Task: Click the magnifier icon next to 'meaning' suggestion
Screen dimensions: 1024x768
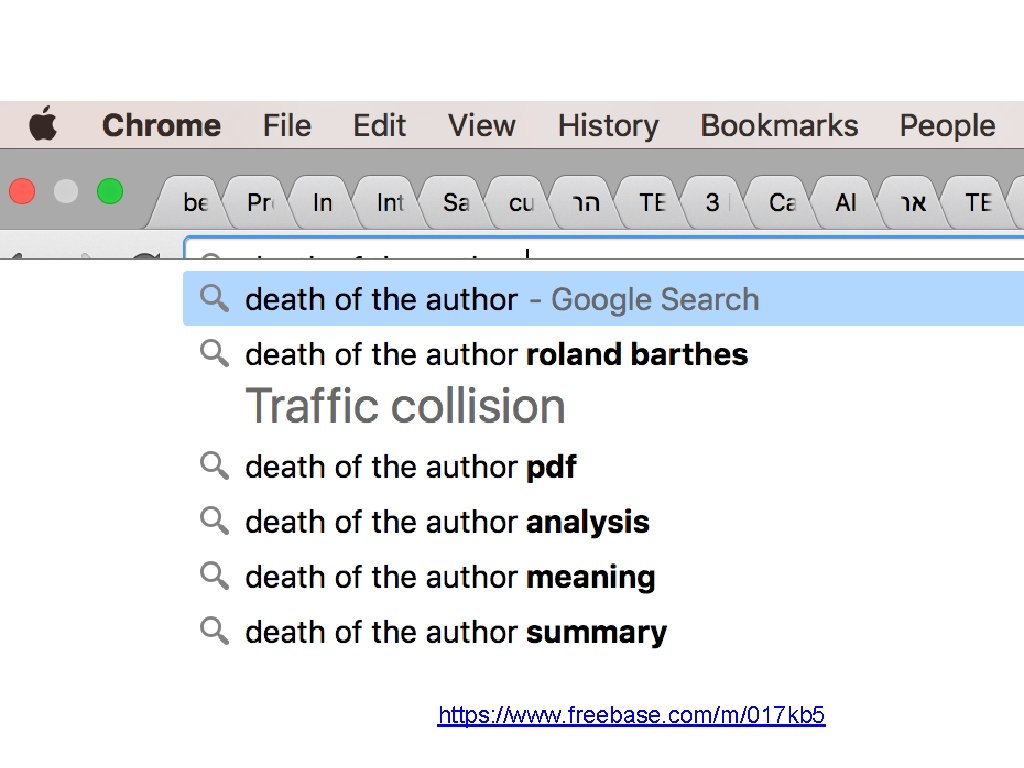Action: click(214, 575)
